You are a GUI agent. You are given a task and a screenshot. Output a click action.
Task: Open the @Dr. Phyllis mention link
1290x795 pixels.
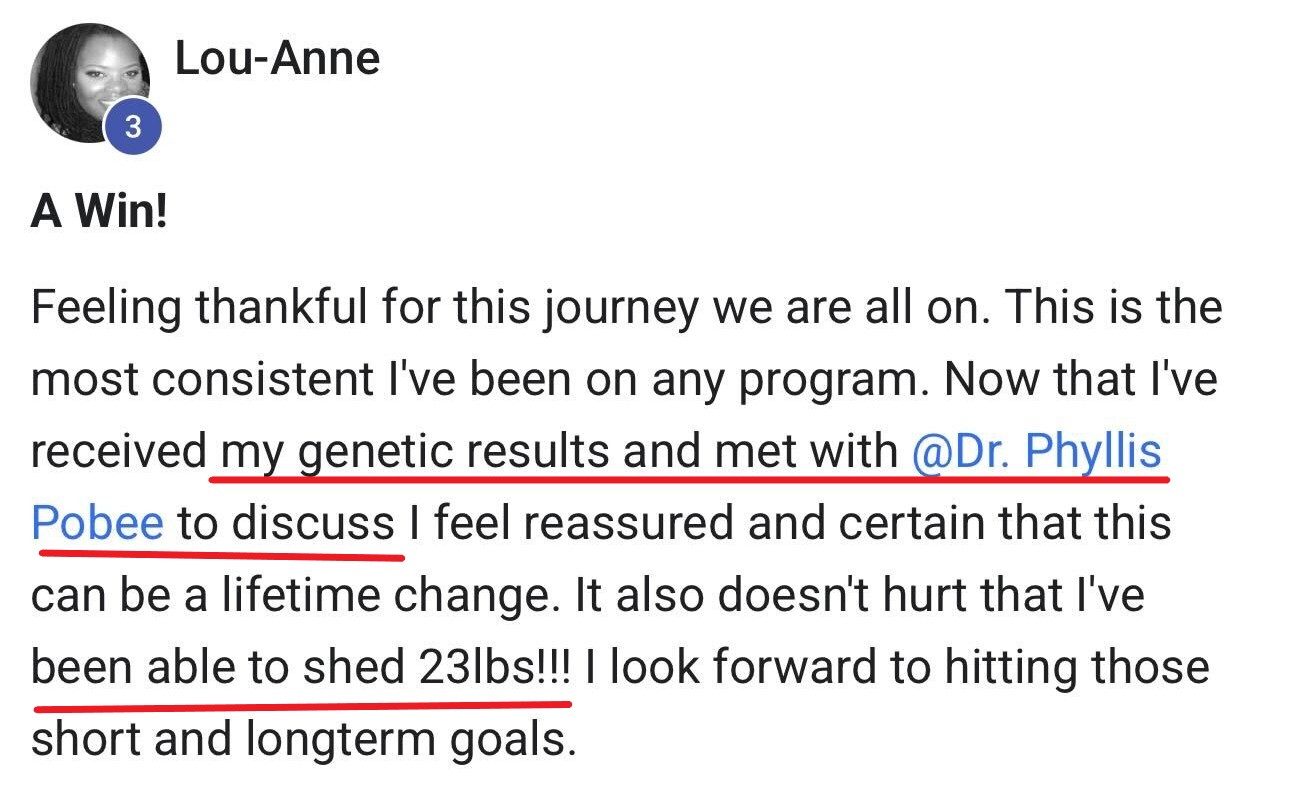pos(1036,451)
